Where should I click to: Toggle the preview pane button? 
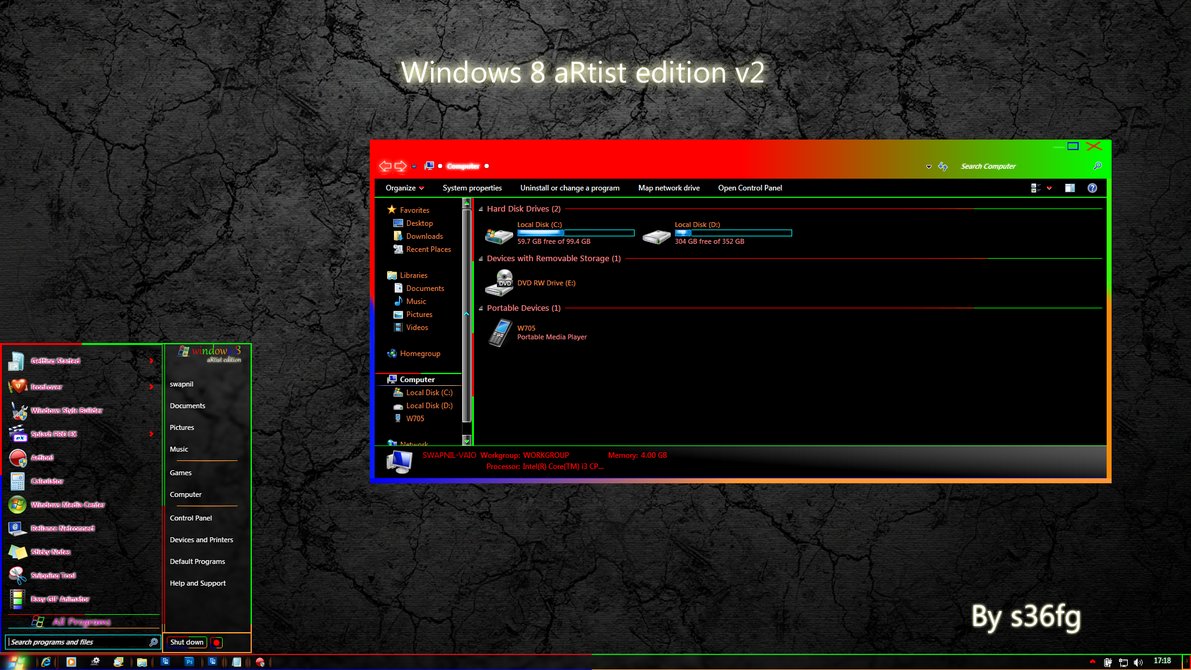(1070, 188)
